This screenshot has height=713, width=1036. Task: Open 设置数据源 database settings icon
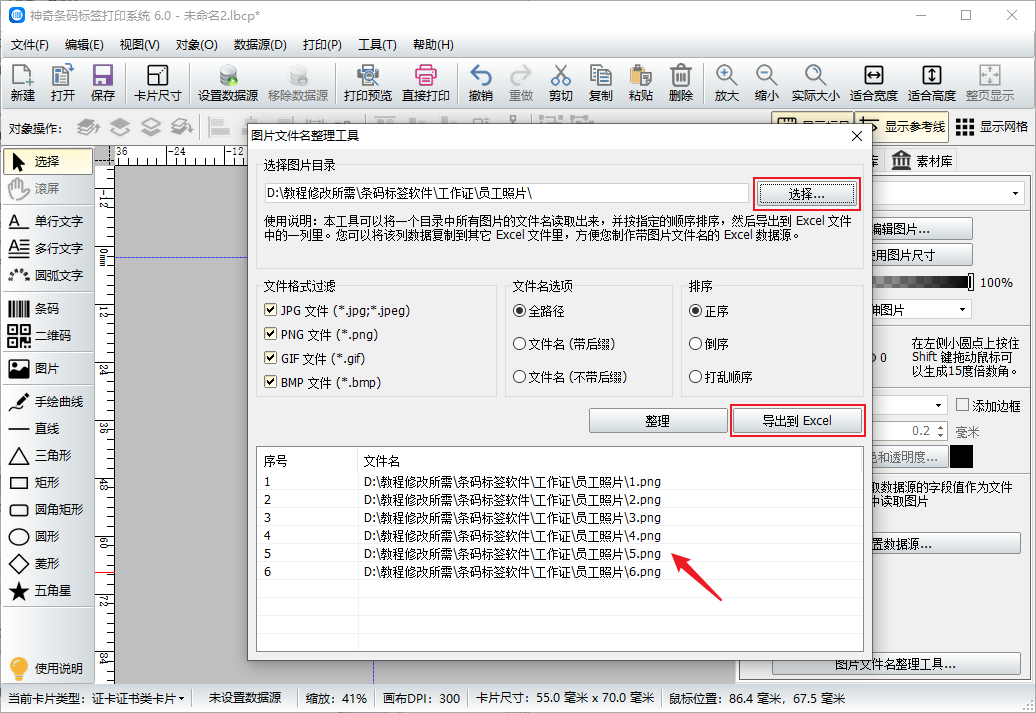point(228,82)
